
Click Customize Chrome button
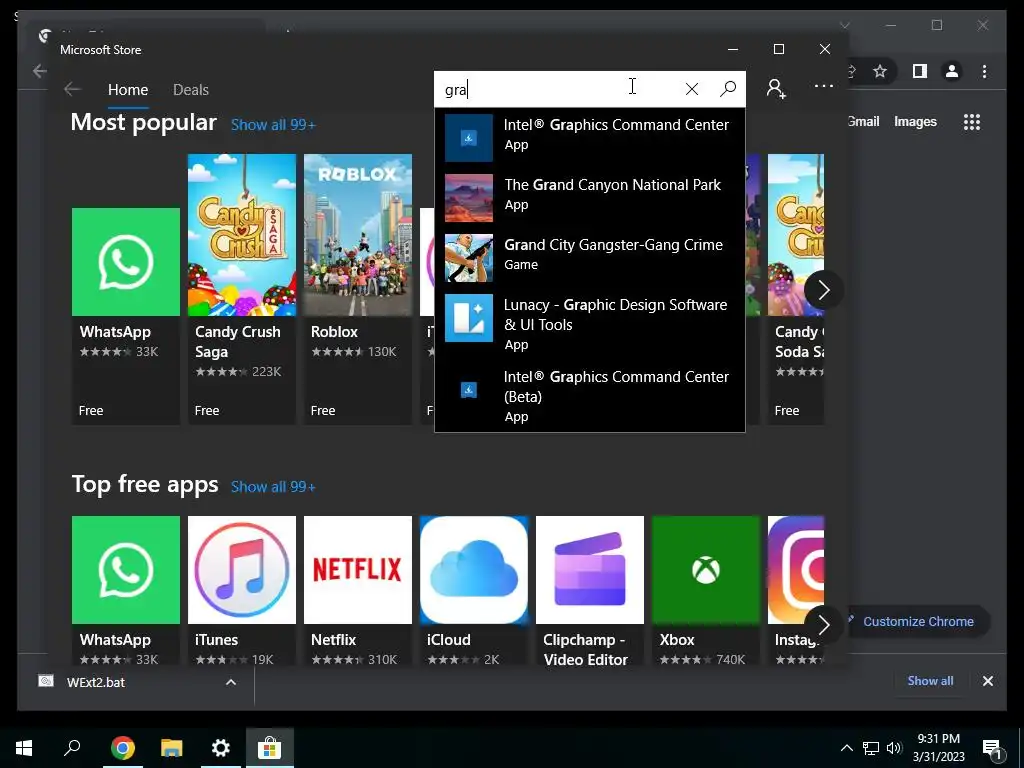tap(918, 621)
